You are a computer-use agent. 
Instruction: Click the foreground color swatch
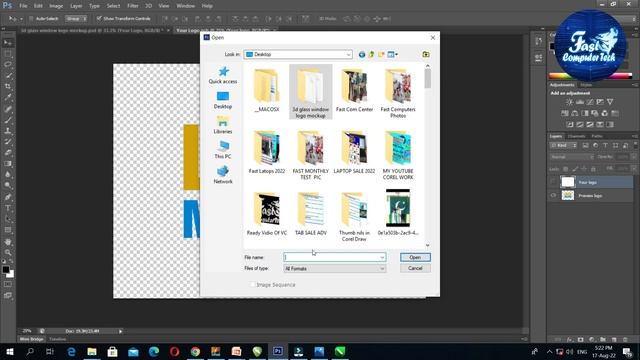(x=6, y=270)
